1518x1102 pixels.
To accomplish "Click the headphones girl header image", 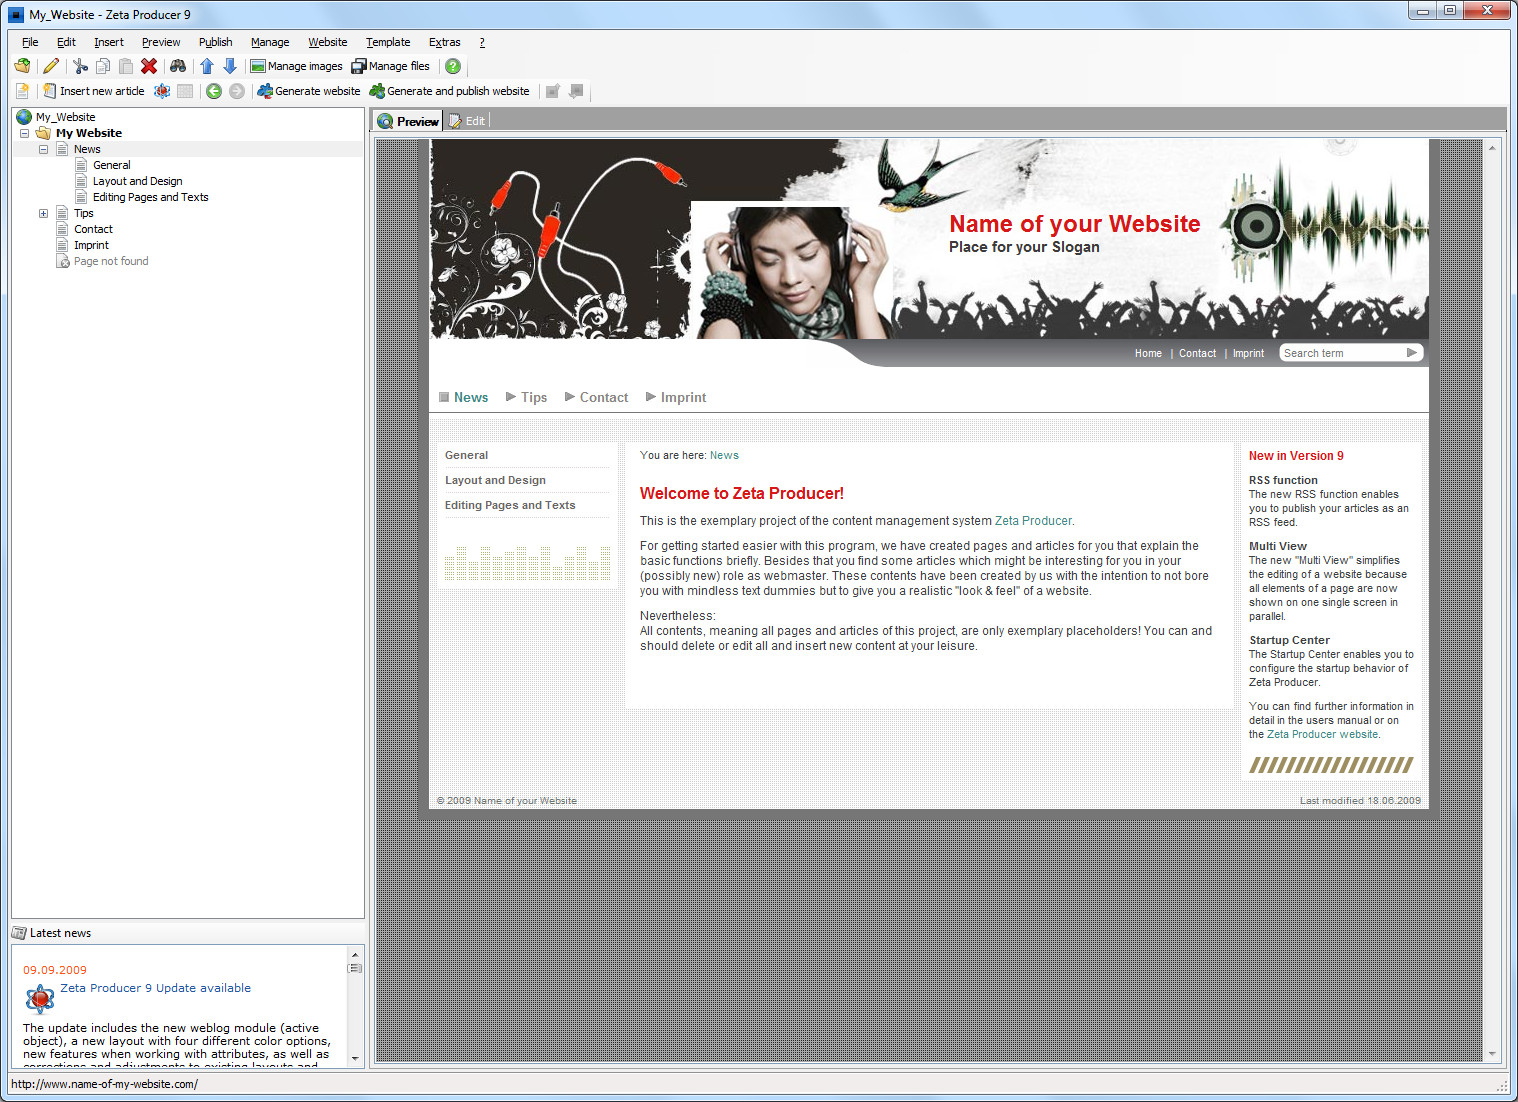I will coord(790,272).
